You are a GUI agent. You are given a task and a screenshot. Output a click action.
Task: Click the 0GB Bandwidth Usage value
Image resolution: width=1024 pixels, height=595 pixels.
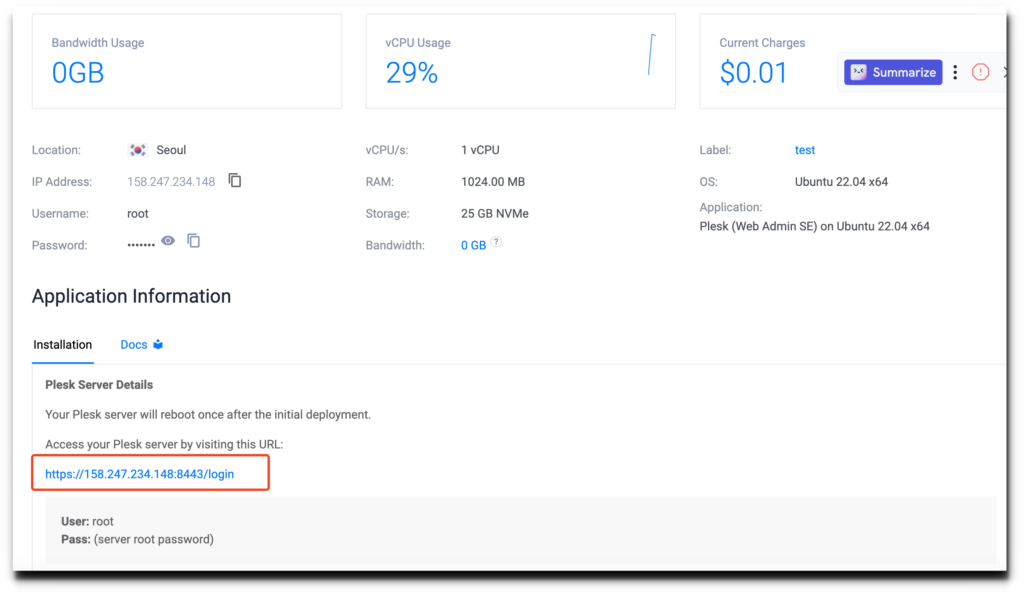tap(78, 72)
